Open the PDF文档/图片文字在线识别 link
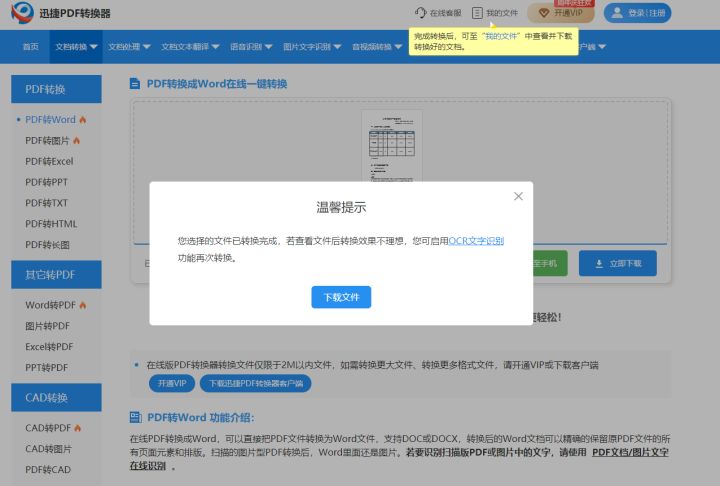This screenshot has width=720, height=486. coord(630,452)
